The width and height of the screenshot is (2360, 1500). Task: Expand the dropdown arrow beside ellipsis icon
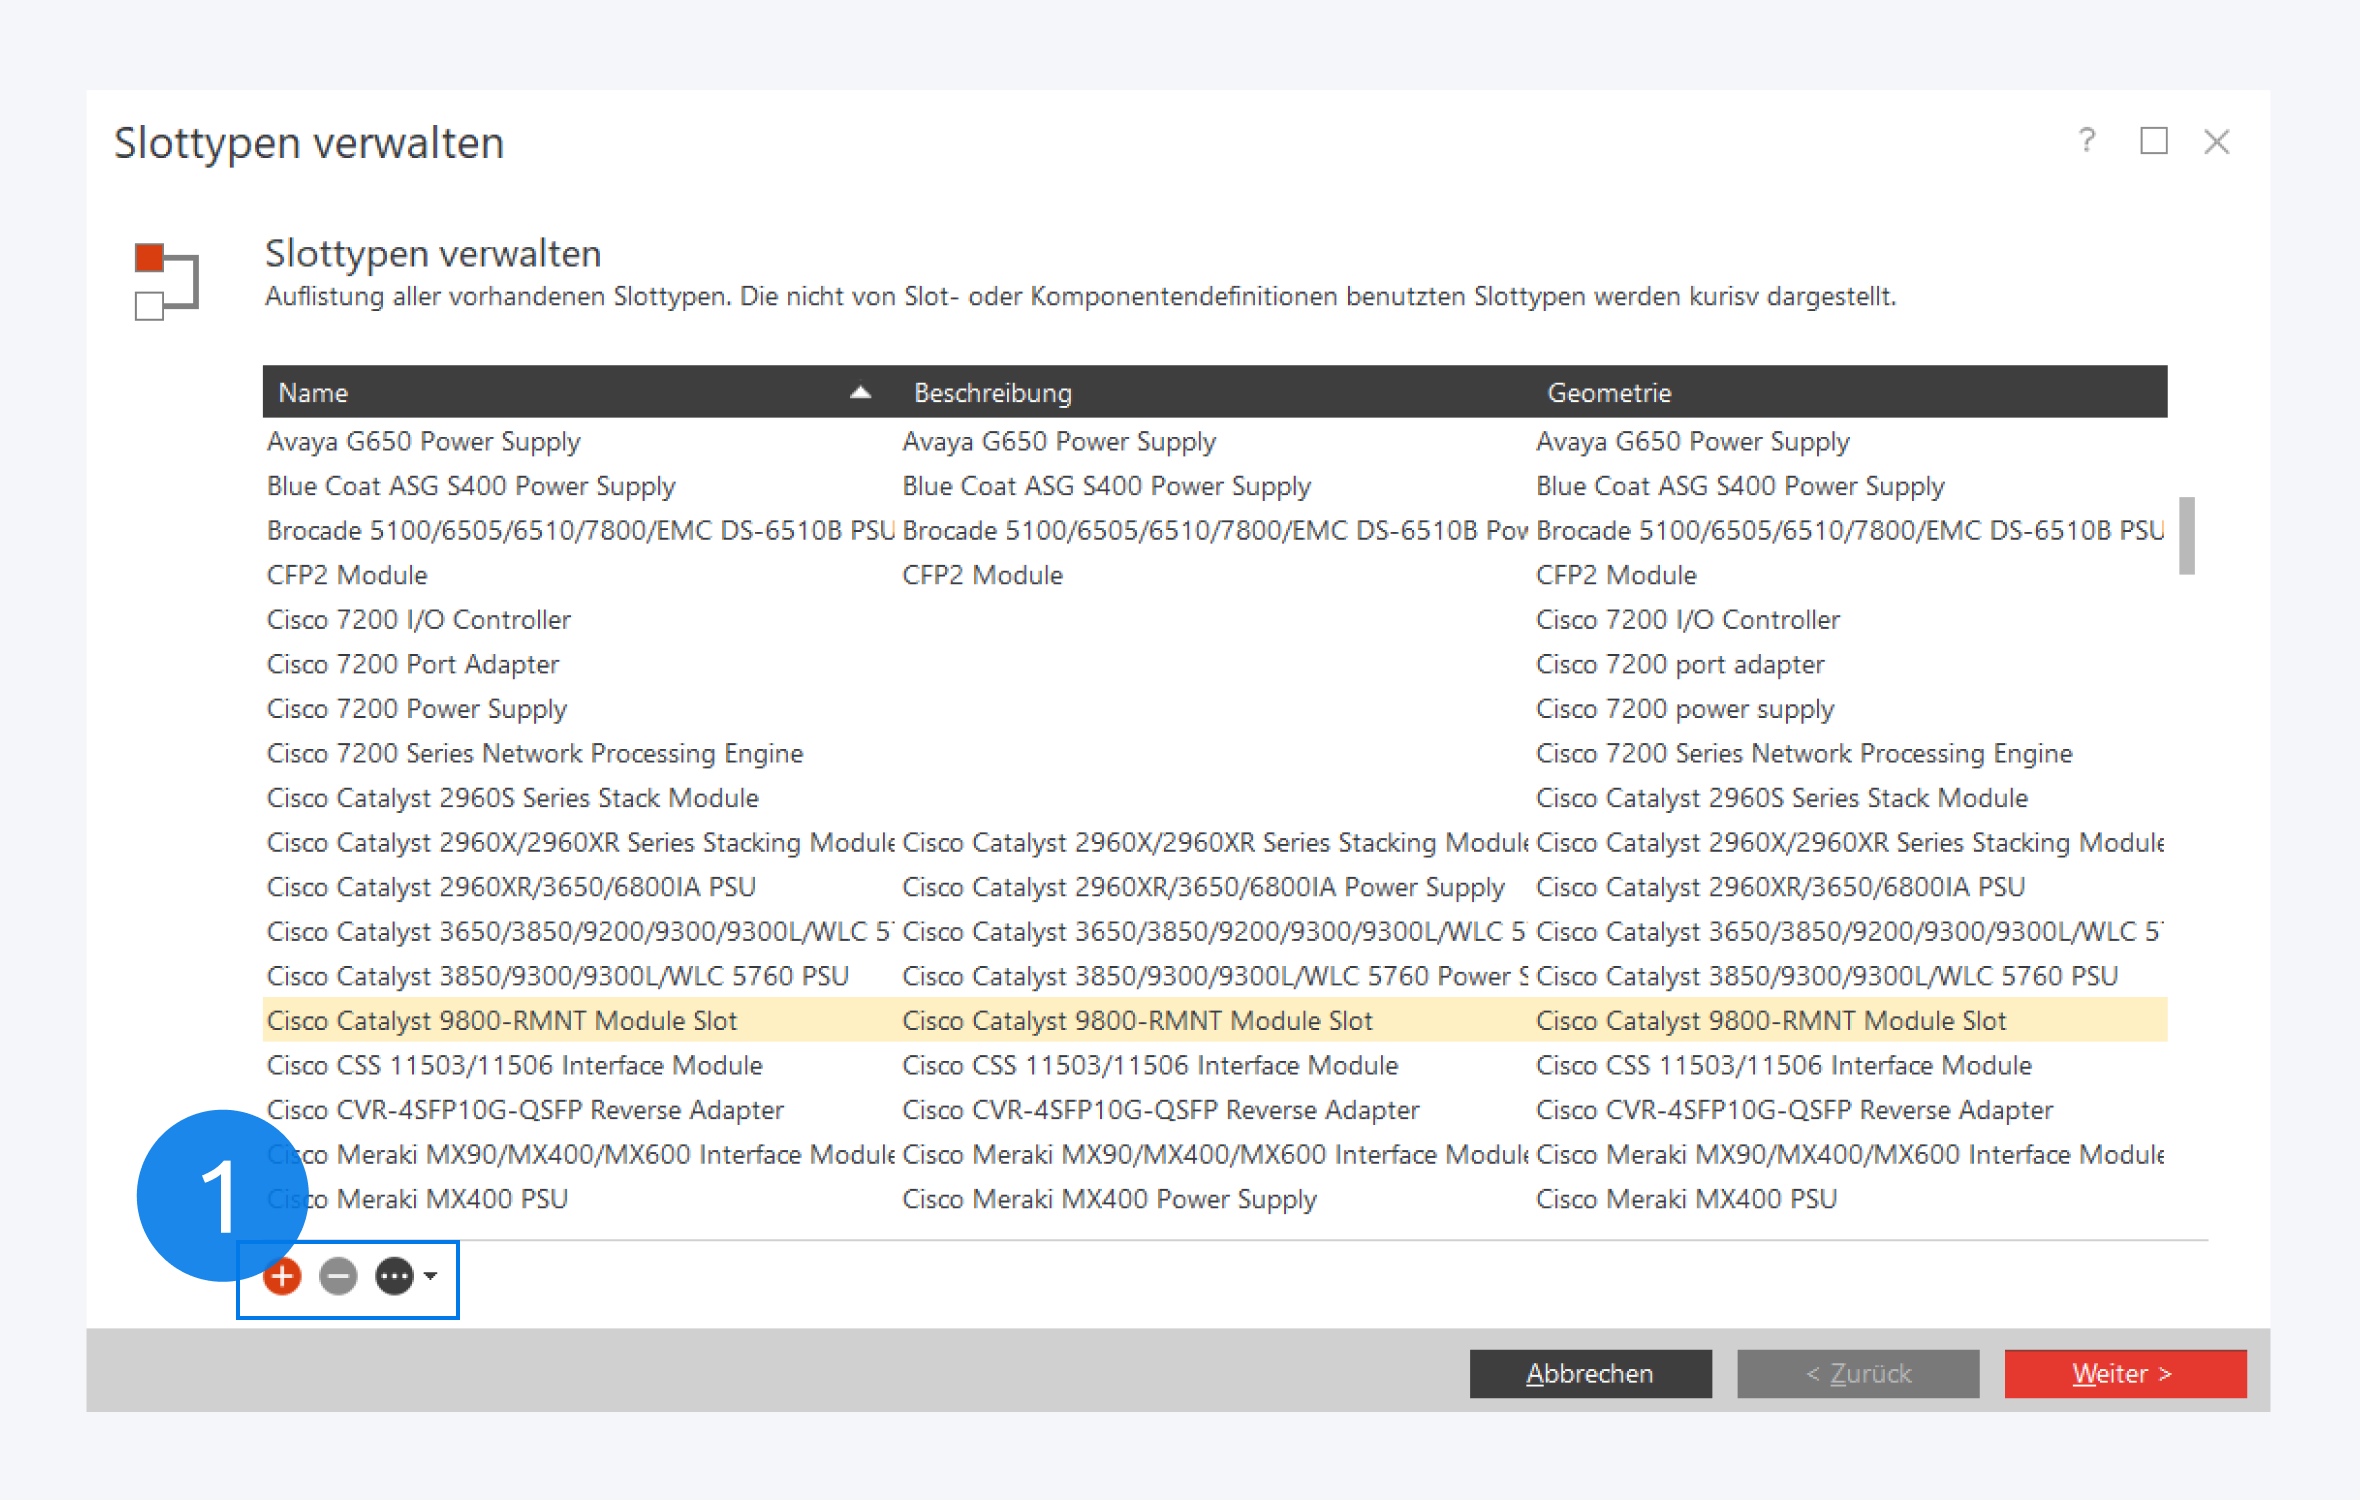point(431,1276)
